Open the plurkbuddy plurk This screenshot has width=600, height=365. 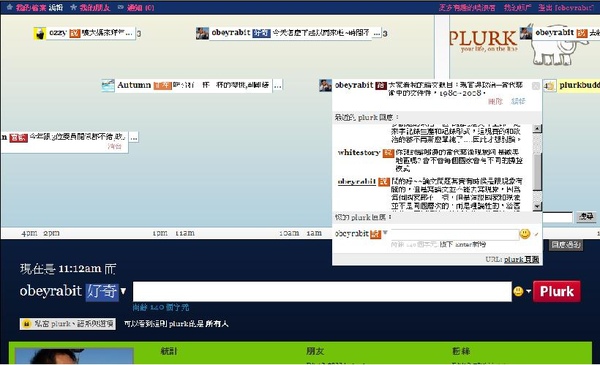coord(579,85)
